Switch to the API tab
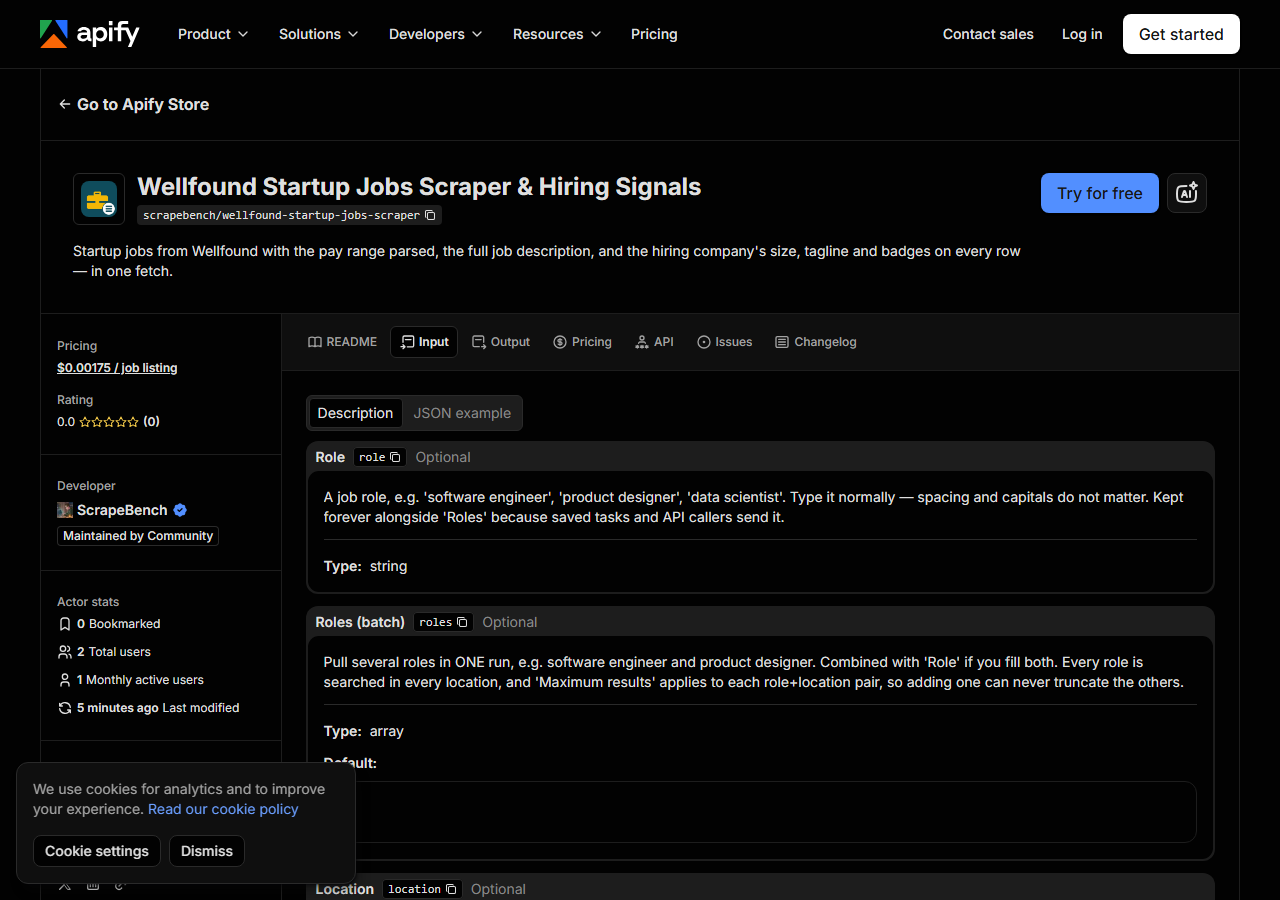 click(x=654, y=342)
